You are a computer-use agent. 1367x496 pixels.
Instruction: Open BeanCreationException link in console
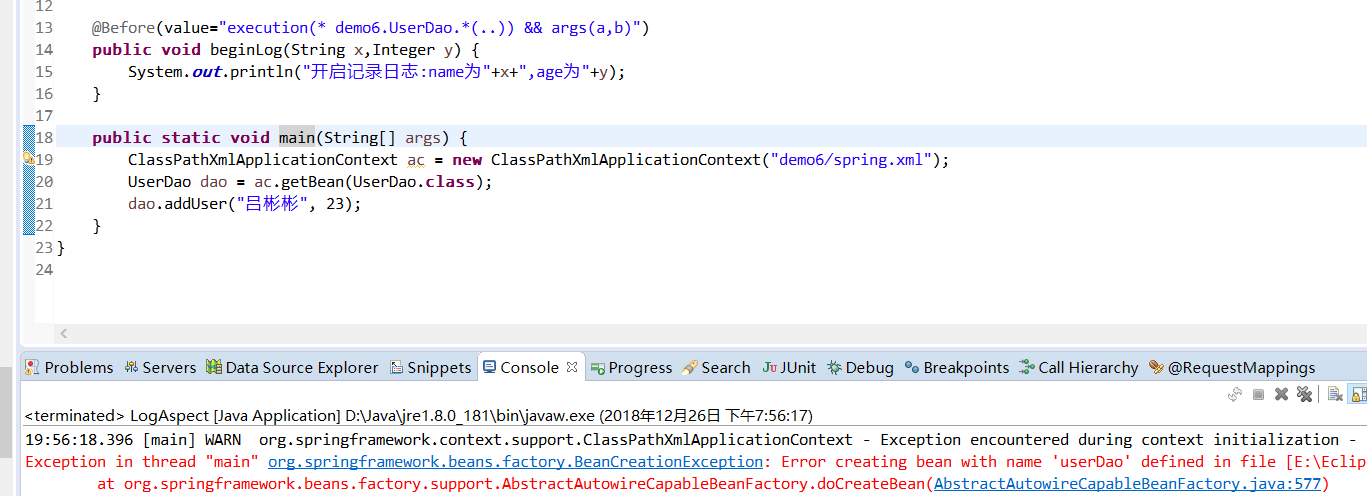point(515,461)
